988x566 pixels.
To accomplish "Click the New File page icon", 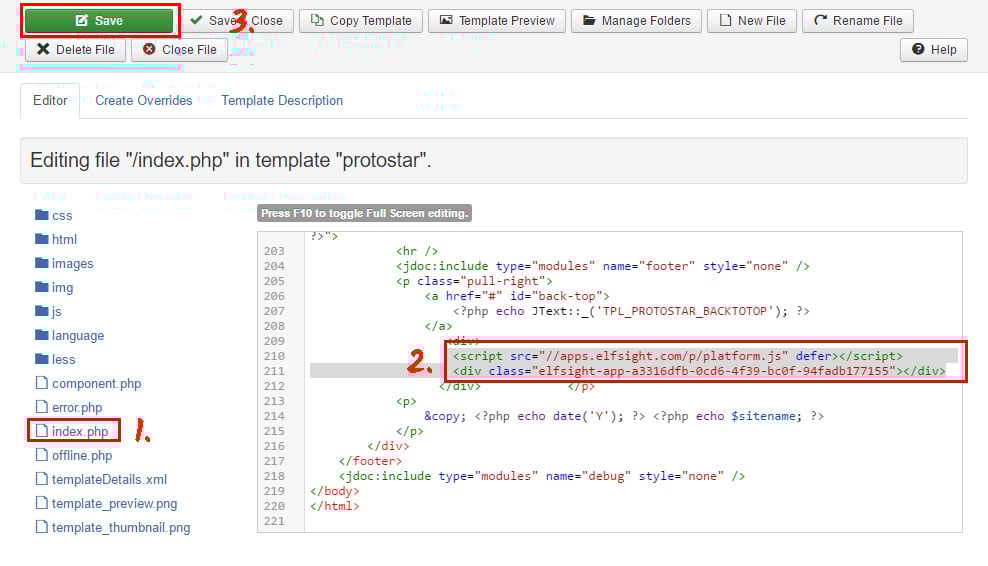I will click(726, 20).
